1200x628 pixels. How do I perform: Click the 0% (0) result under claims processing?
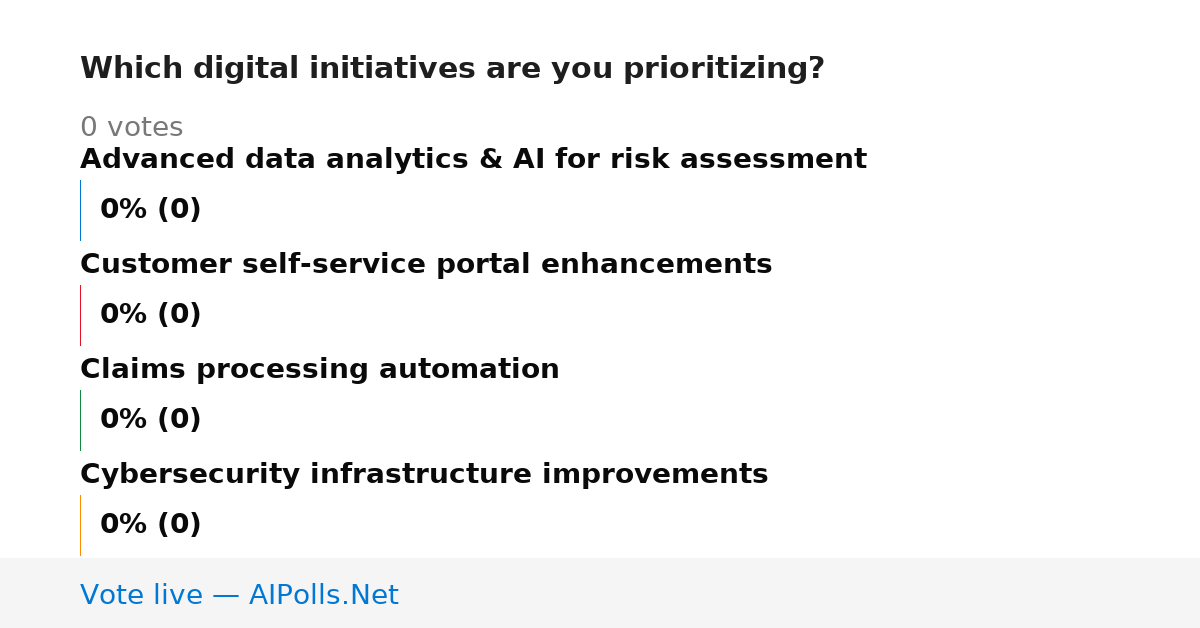(x=150, y=420)
